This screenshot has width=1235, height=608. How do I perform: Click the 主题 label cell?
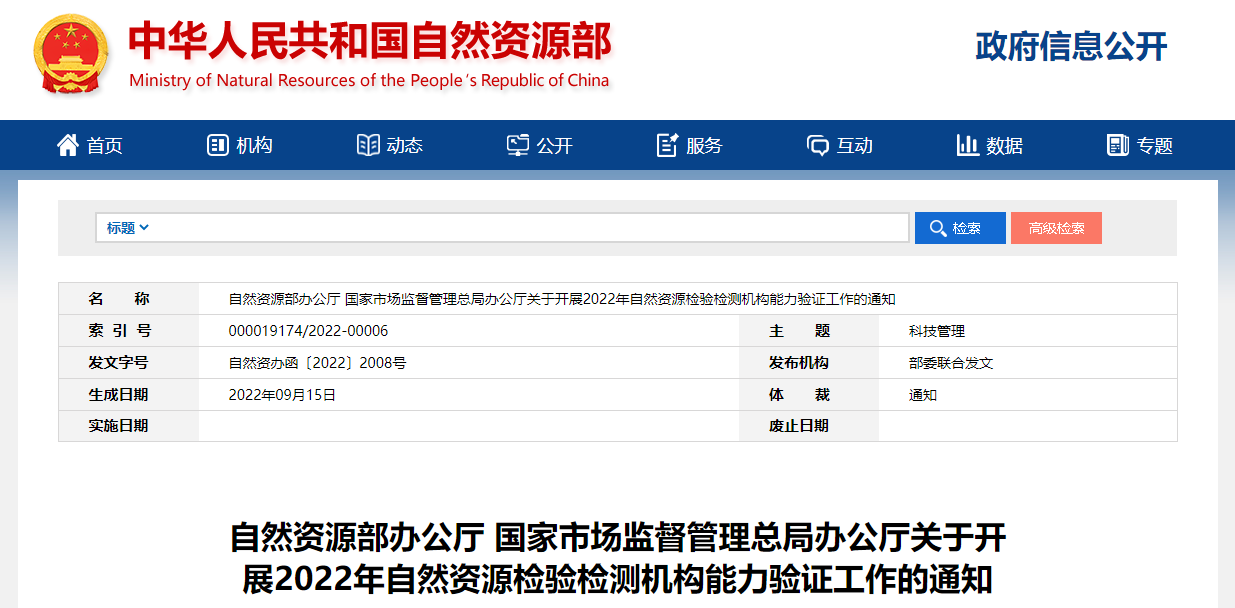(x=809, y=331)
